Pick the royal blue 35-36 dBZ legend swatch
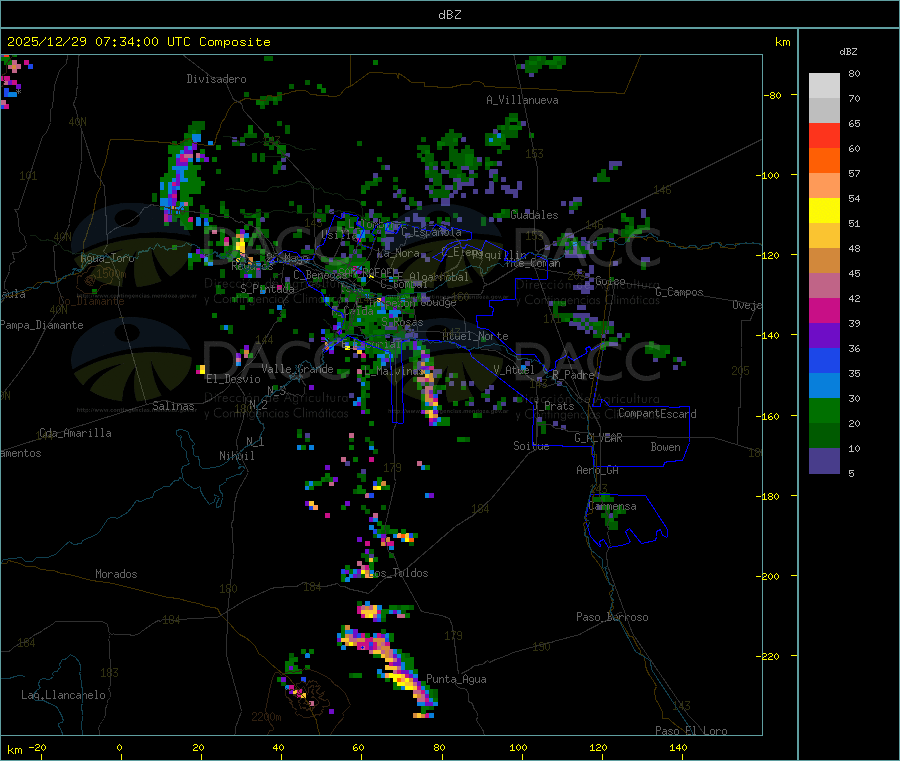The image size is (900, 761). click(824, 360)
